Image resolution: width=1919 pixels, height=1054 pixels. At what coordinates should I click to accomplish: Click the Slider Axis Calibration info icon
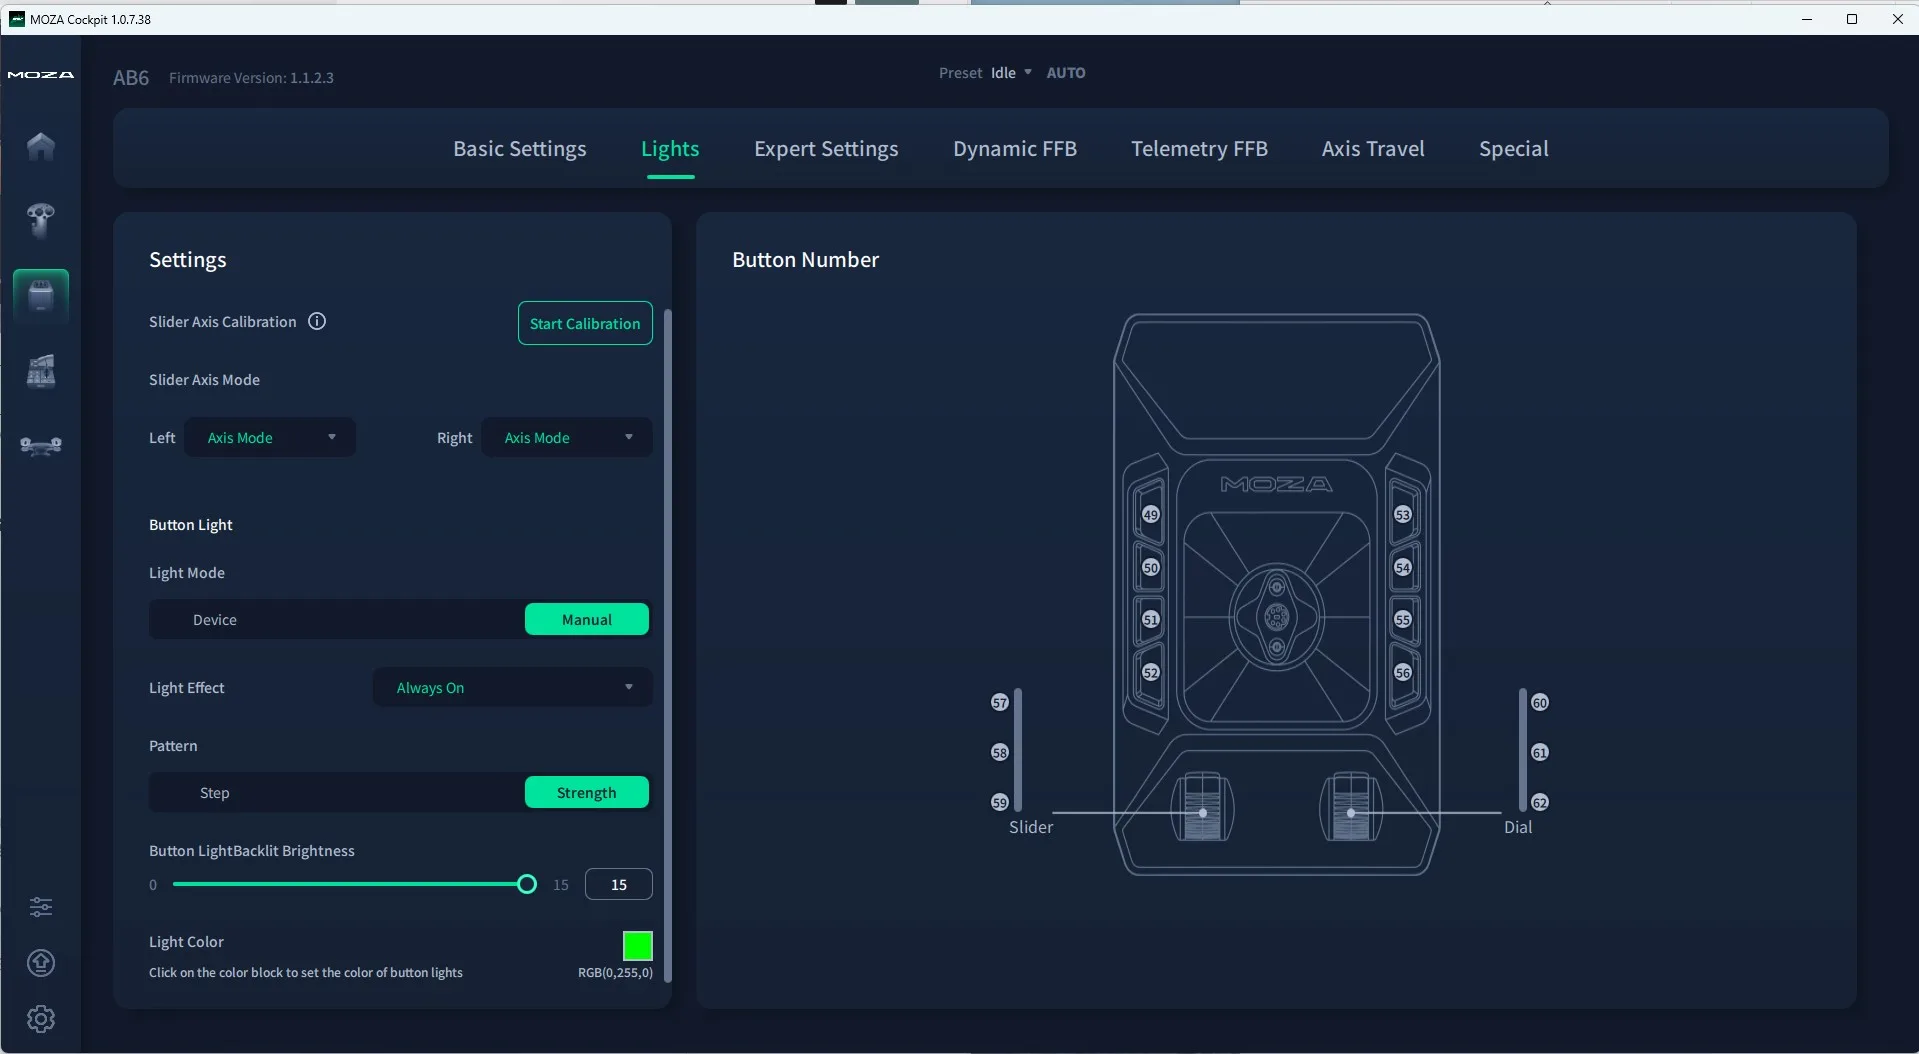point(317,321)
